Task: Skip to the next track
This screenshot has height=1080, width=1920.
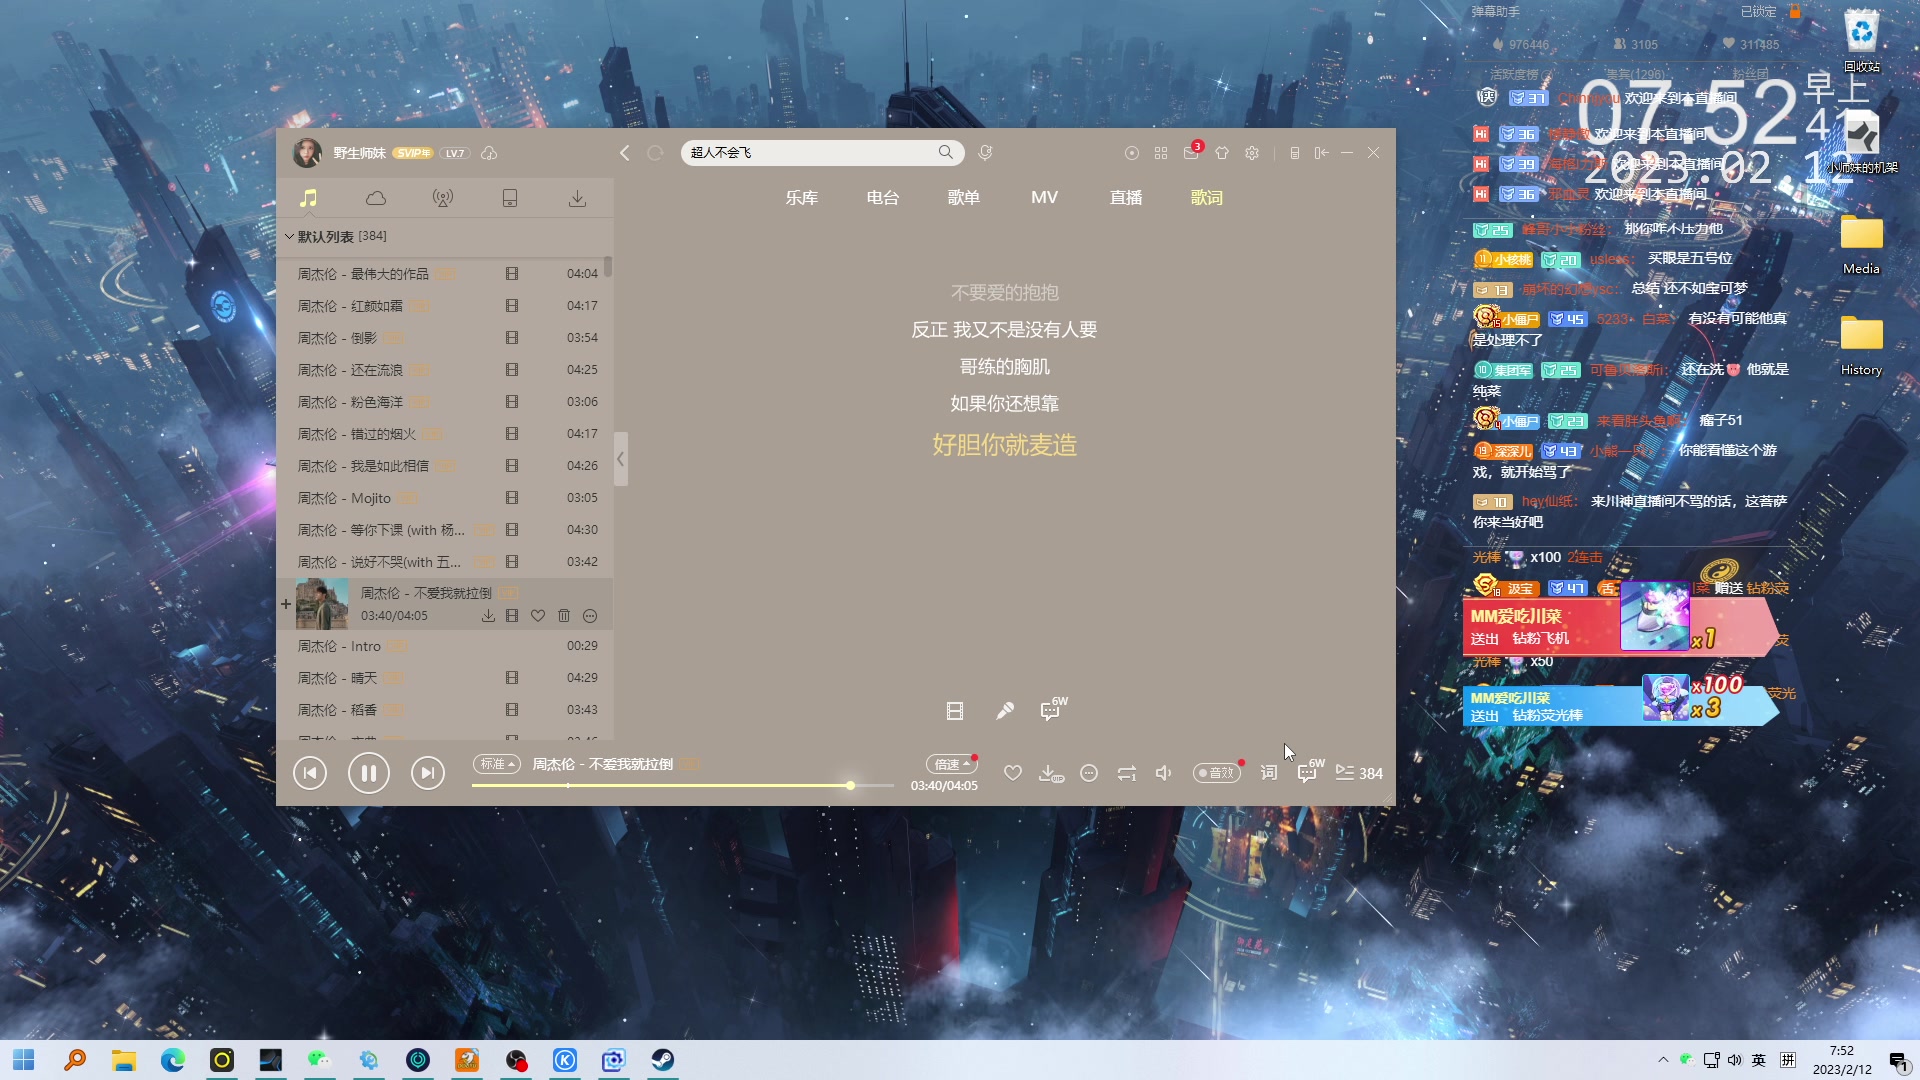Action: [x=428, y=773]
